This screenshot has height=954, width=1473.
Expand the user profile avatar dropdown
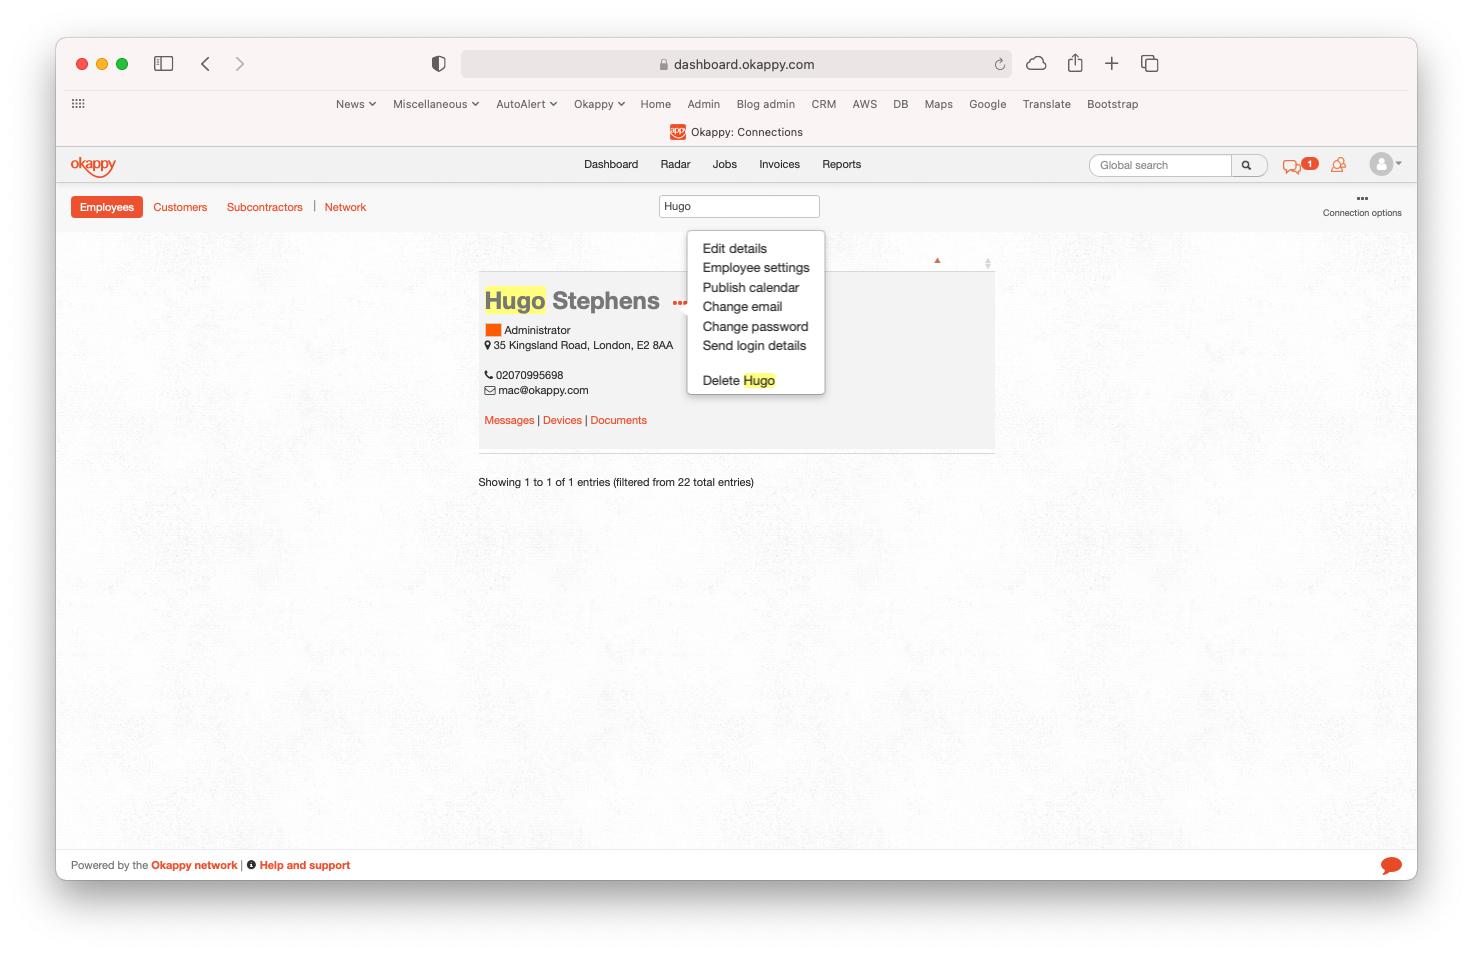coord(1385,165)
